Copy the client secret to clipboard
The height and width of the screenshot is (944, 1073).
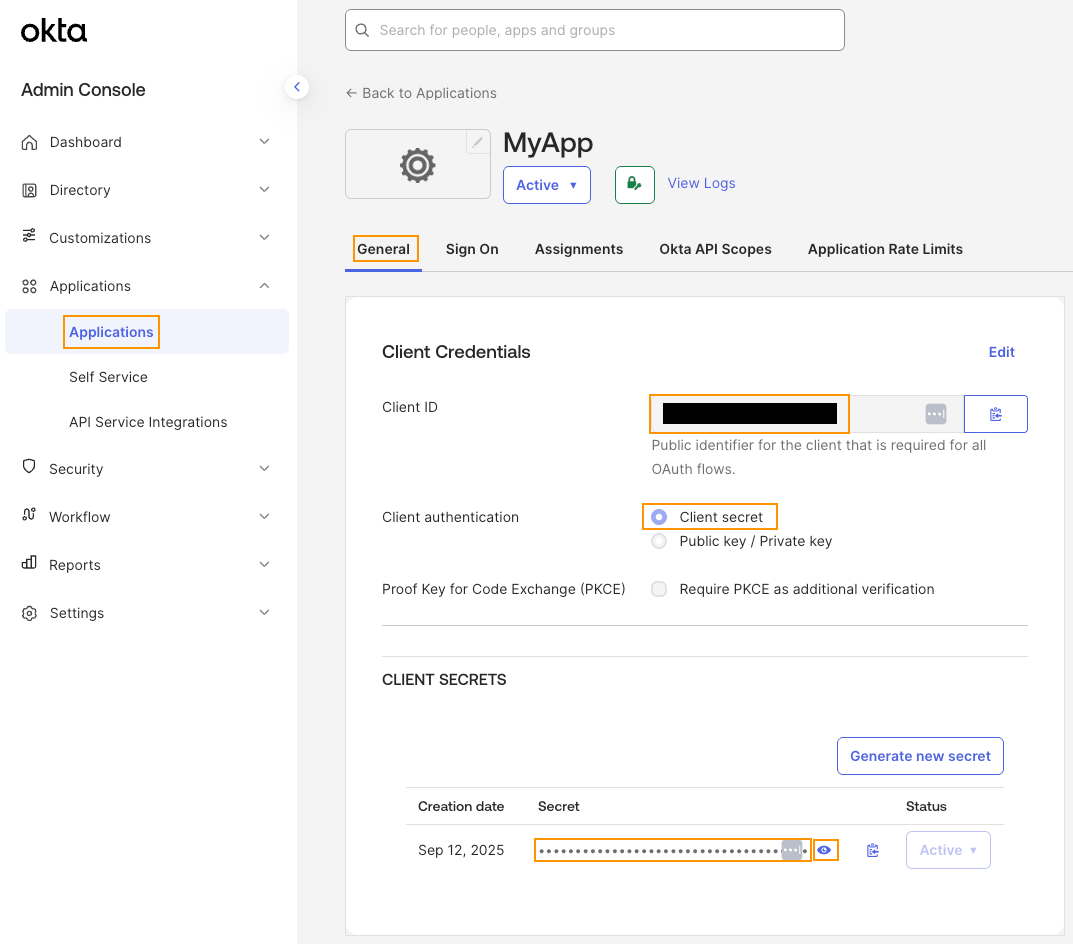pyautogui.click(x=872, y=850)
